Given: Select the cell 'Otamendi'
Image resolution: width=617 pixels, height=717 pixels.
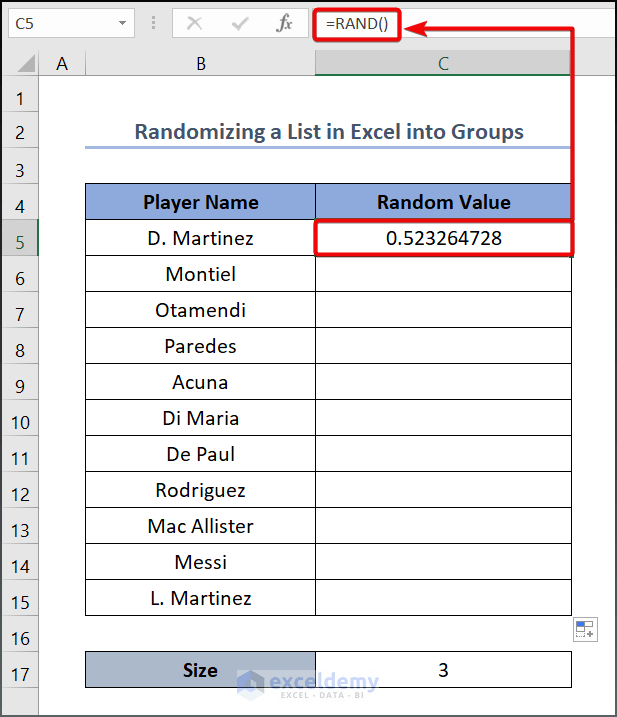Looking at the screenshot, I should click(200, 310).
